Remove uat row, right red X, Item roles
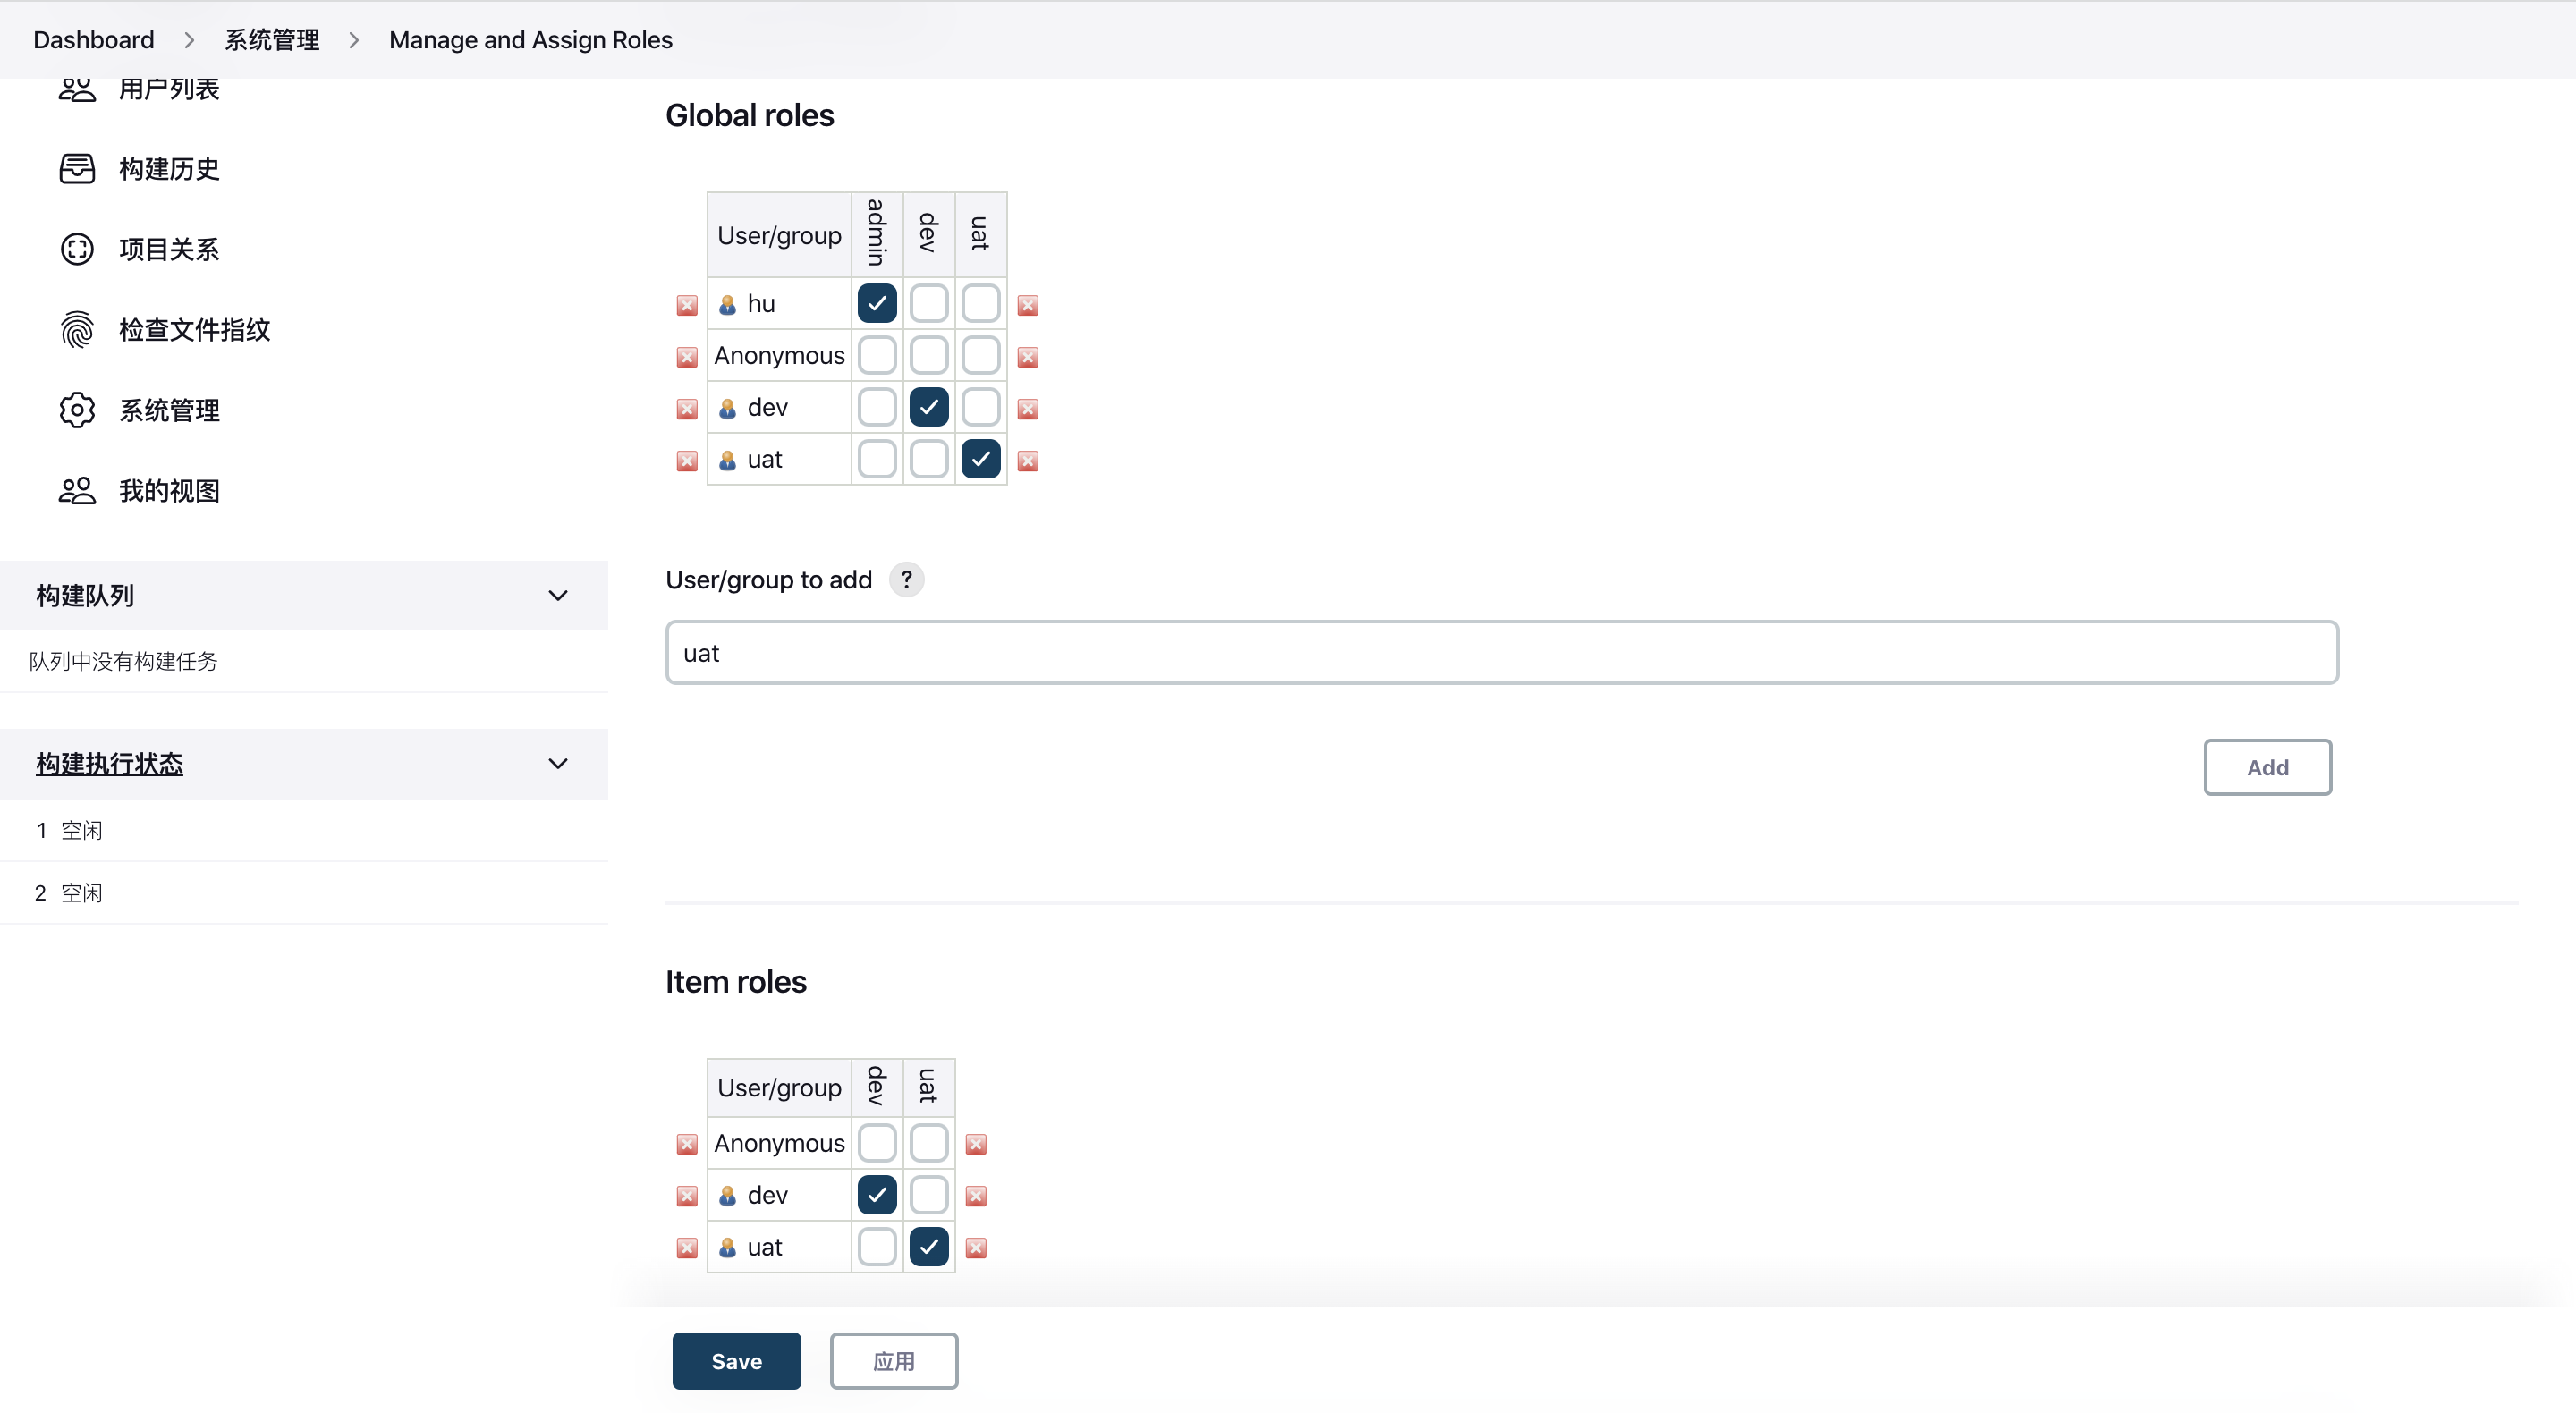2576x1413 pixels. [977, 1249]
